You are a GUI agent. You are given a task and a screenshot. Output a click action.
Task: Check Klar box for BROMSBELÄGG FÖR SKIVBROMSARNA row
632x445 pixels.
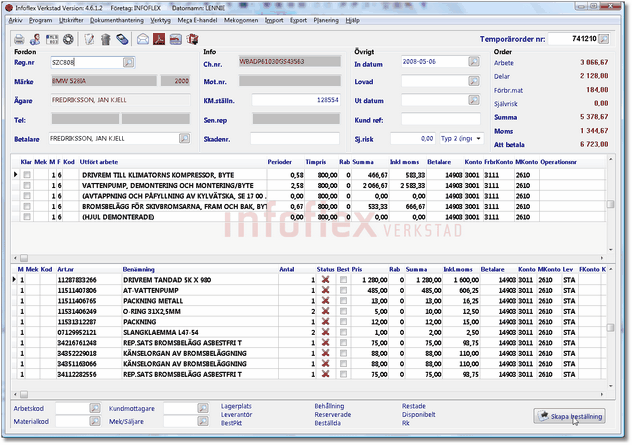[27, 206]
